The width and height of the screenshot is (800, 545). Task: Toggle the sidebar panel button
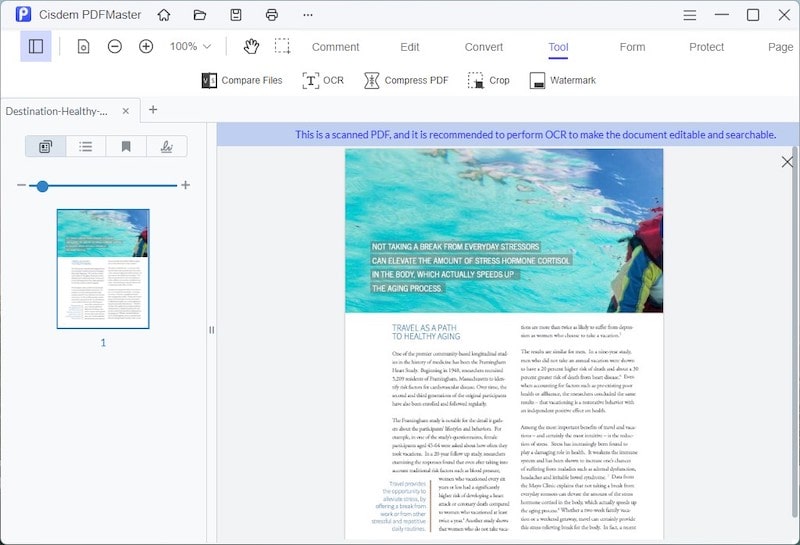(x=36, y=46)
